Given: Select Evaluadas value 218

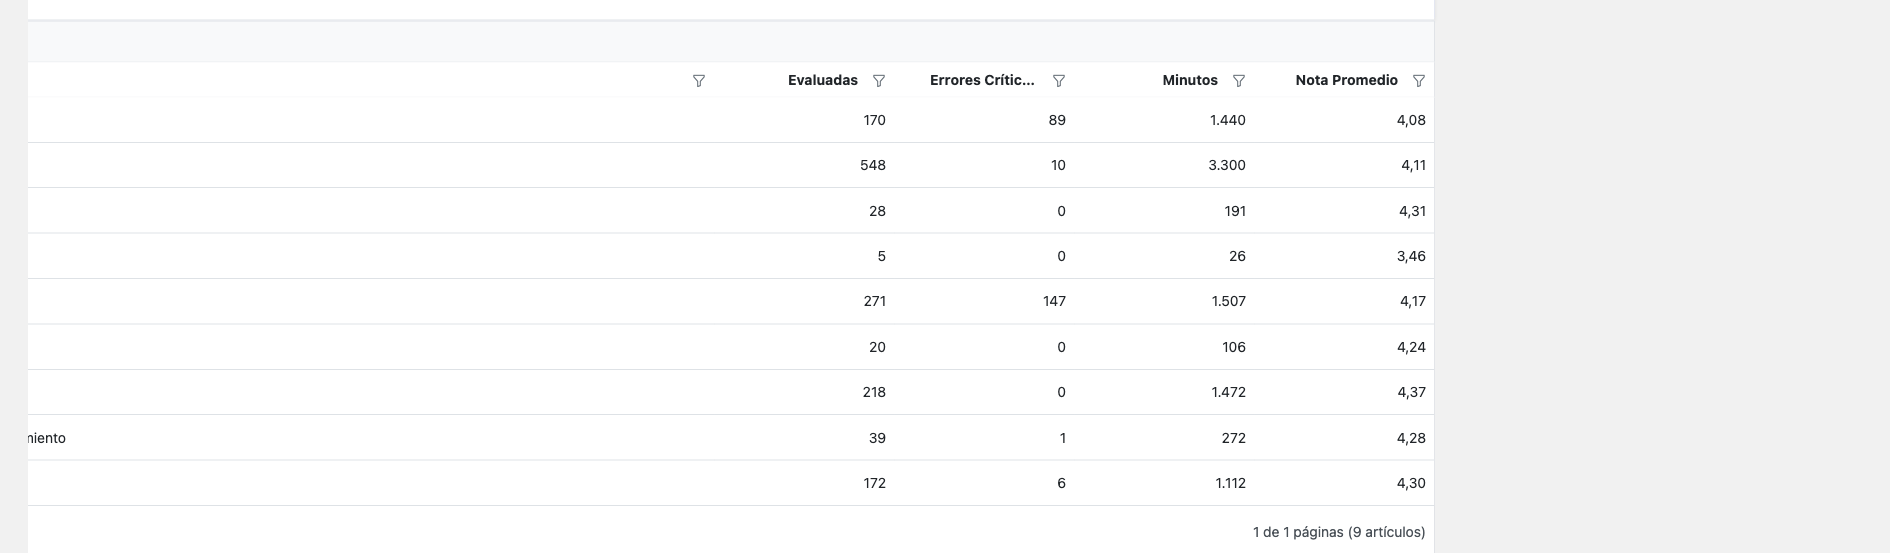Looking at the screenshot, I should [x=874, y=392].
